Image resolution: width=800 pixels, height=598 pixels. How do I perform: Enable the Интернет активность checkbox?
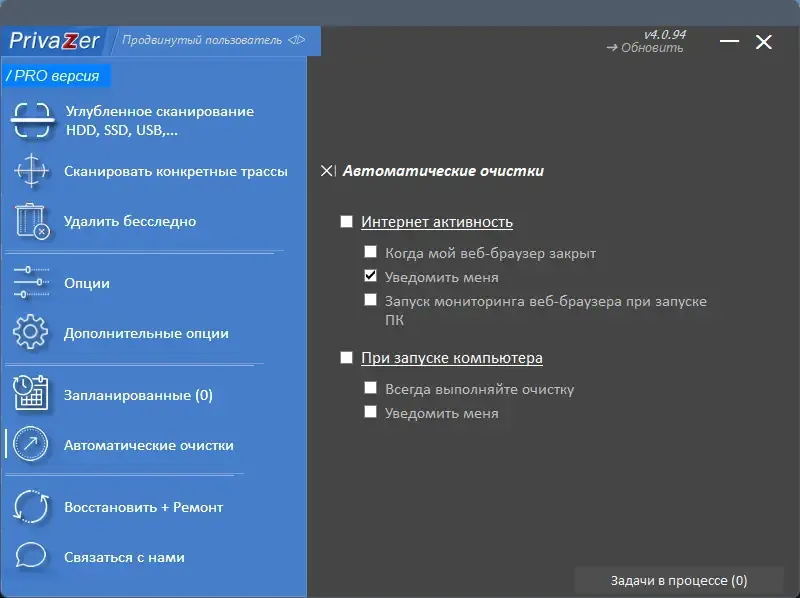click(347, 222)
